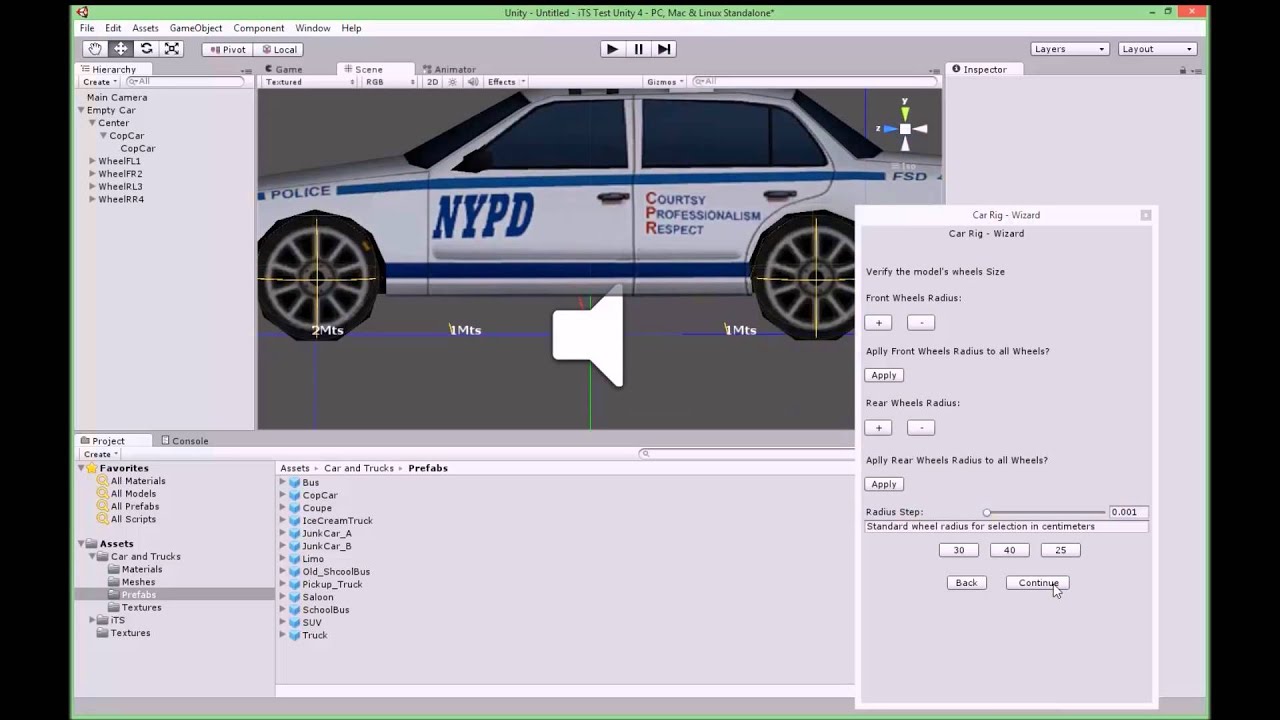Select All Materials under Favorites
Viewport: 1280px width, 720px height.
(138, 481)
